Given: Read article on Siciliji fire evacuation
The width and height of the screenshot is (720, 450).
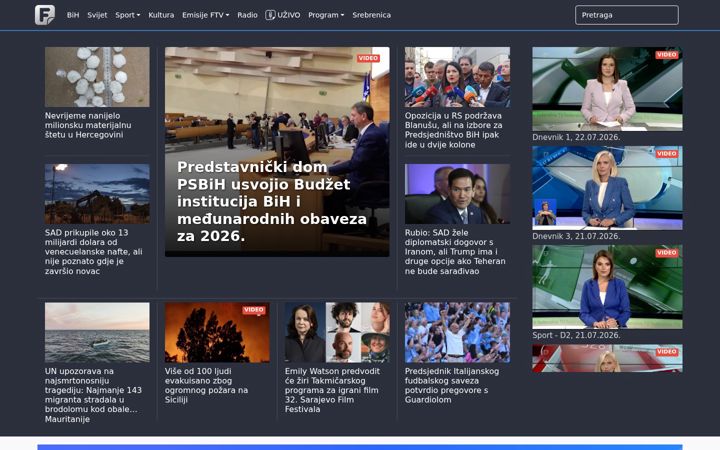Looking at the screenshot, I should tap(206, 385).
